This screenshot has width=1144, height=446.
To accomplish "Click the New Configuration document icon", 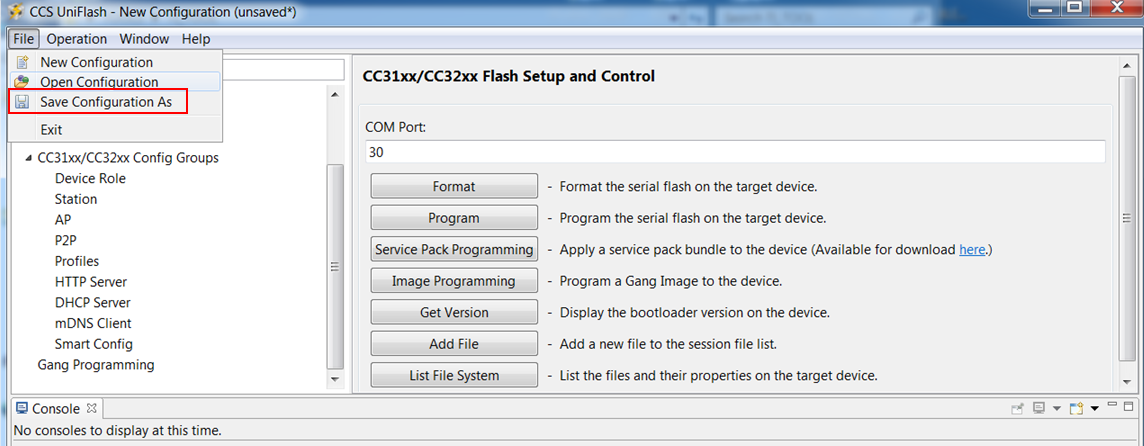I will (x=22, y=62).
